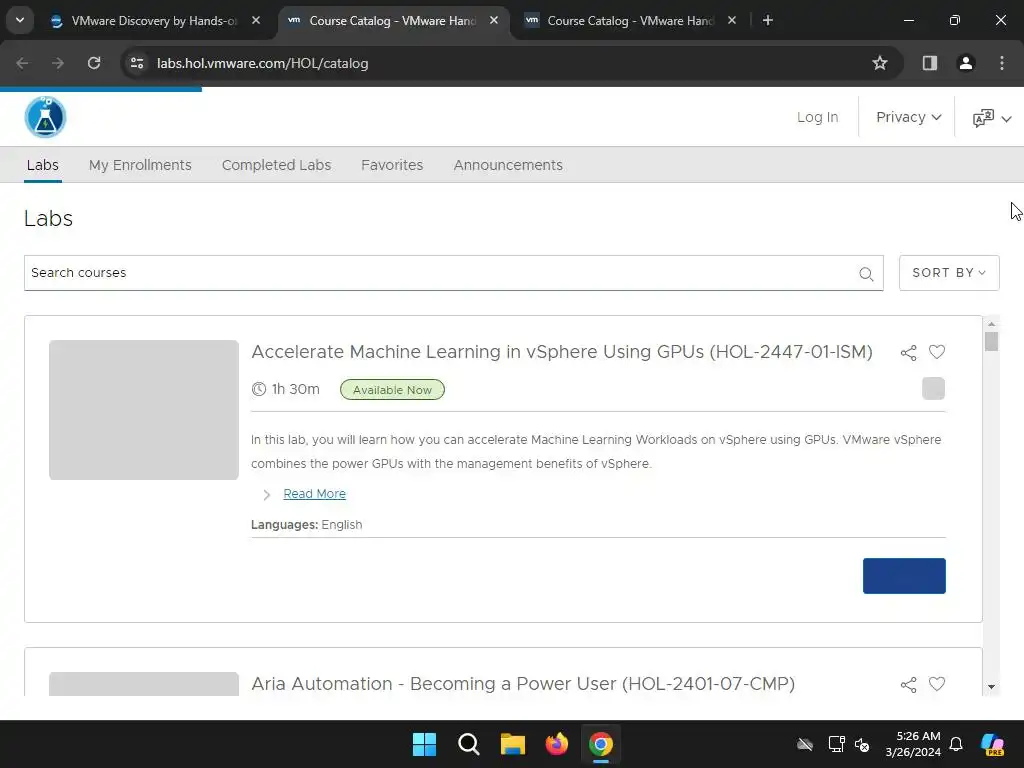Go back to the previous page
This screenshot has height=768, width=1024.
22,63
